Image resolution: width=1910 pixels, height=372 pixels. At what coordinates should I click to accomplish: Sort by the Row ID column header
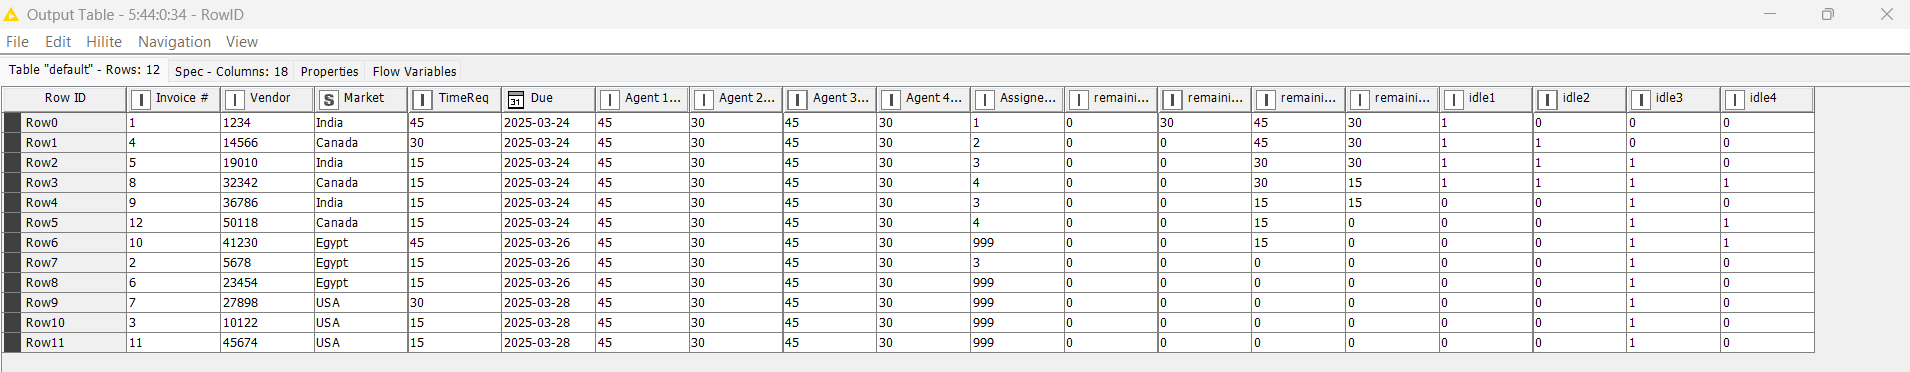pos(65,98)
